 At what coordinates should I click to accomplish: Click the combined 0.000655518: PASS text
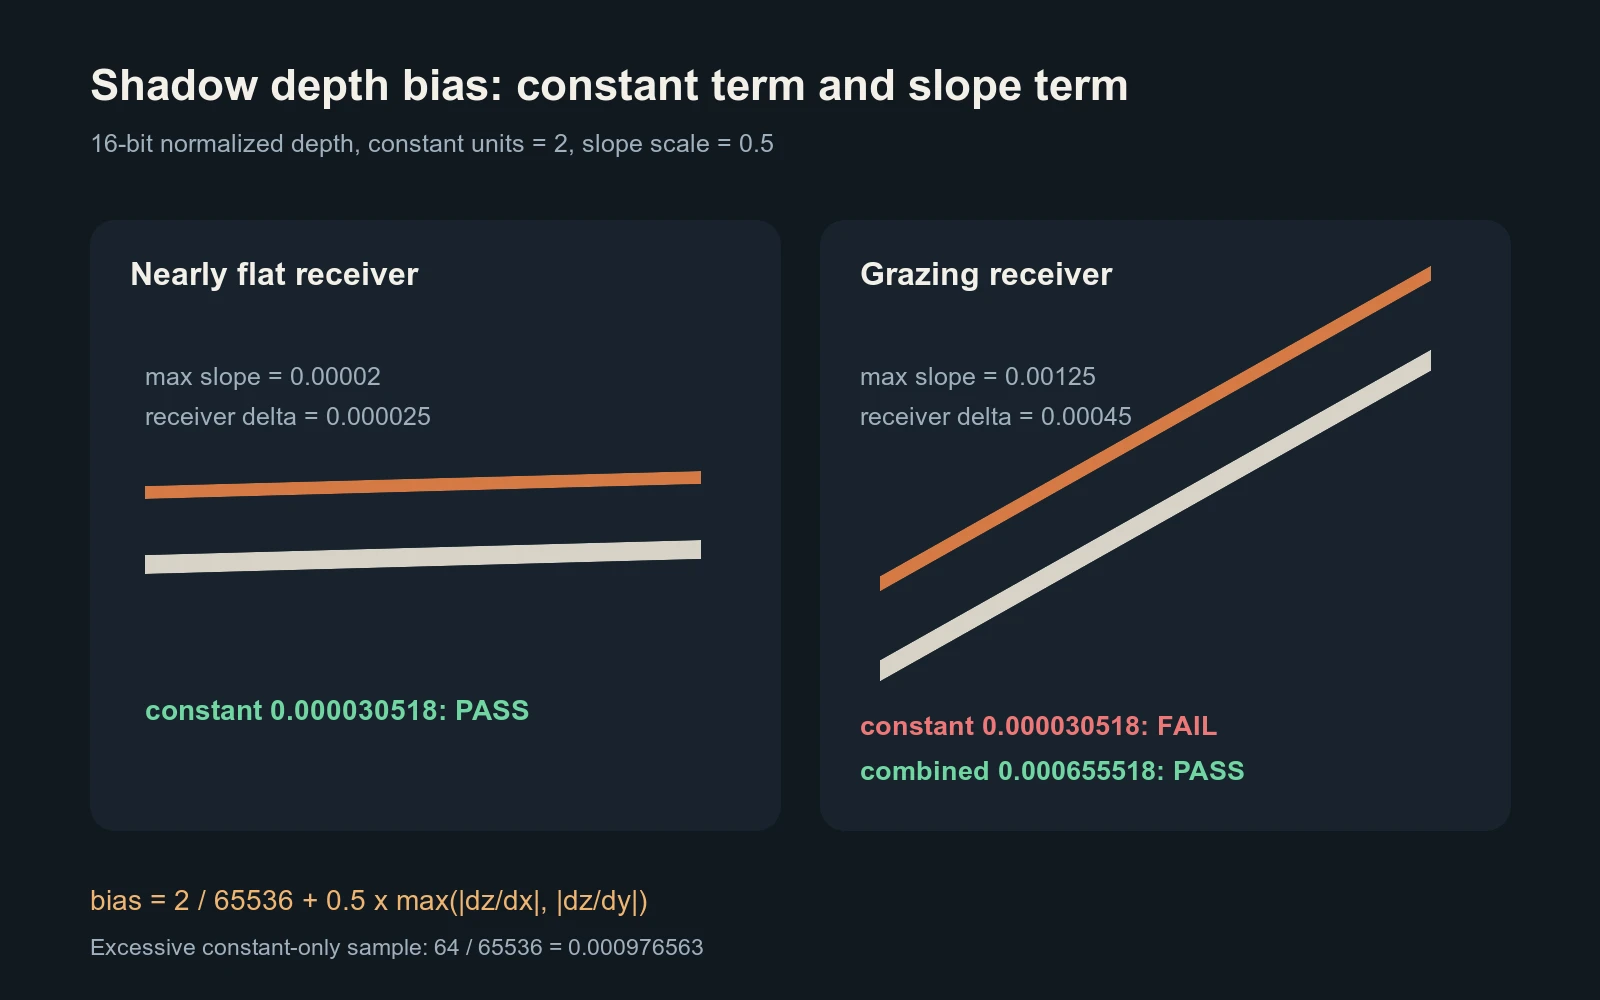pyautogui.click(x=1052, y=771)
